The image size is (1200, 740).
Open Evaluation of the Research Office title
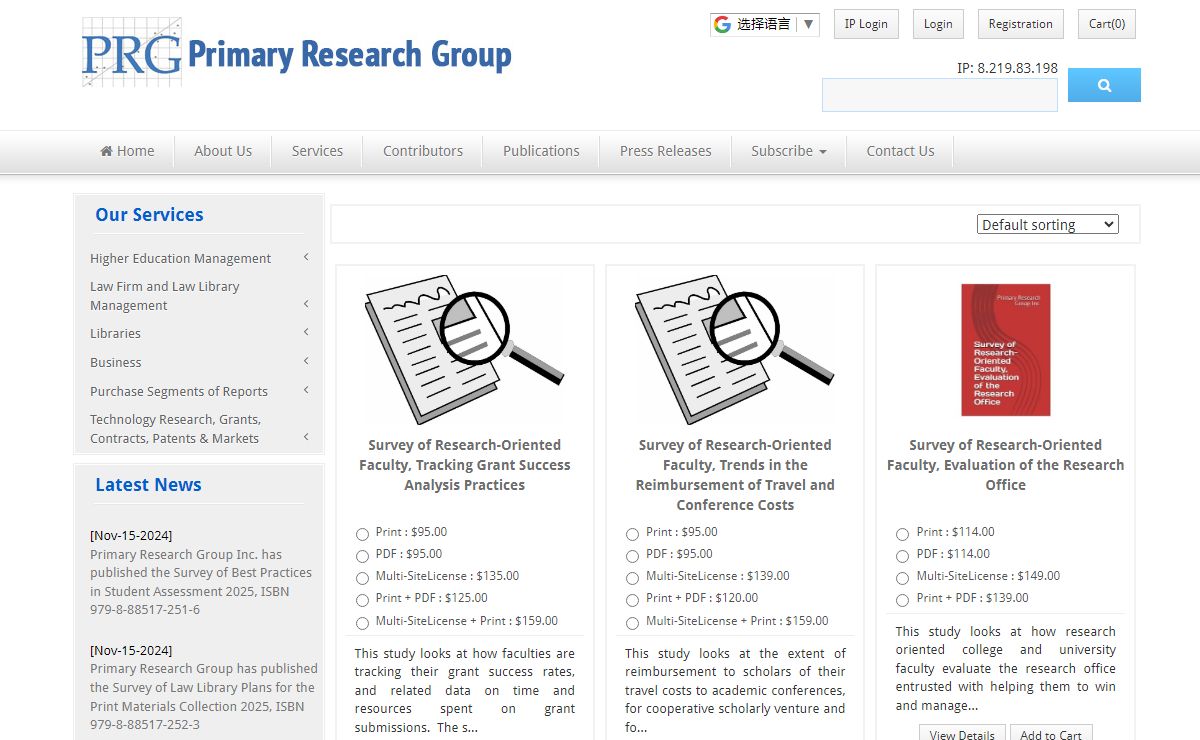[1005, 465]
